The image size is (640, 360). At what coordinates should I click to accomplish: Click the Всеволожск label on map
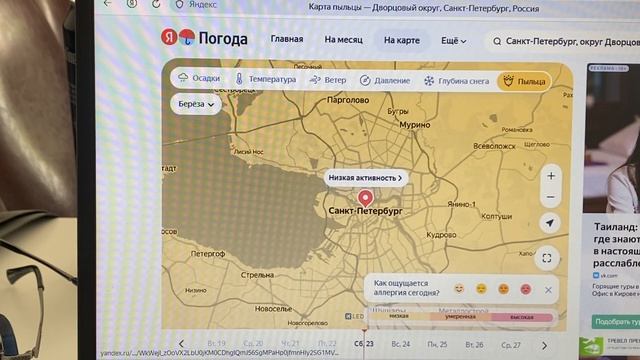[494, 146]
